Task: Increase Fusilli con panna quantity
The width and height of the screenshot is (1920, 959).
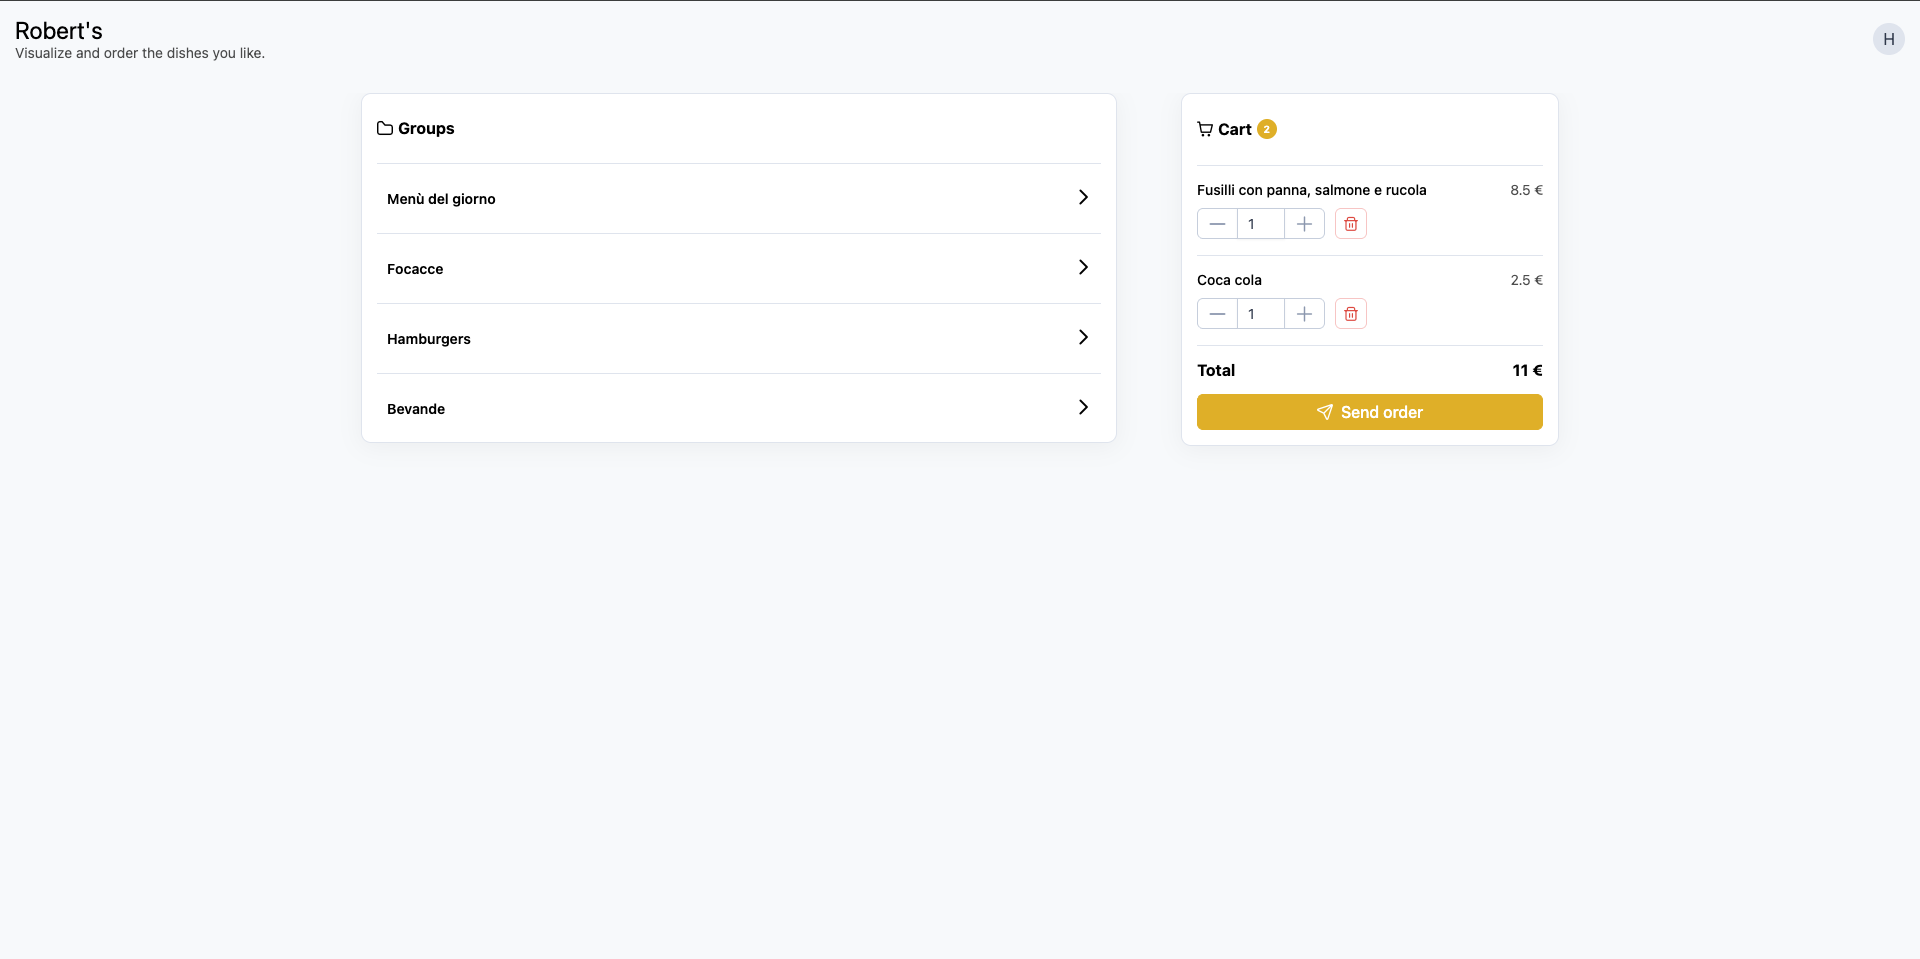Action: 1304,224
